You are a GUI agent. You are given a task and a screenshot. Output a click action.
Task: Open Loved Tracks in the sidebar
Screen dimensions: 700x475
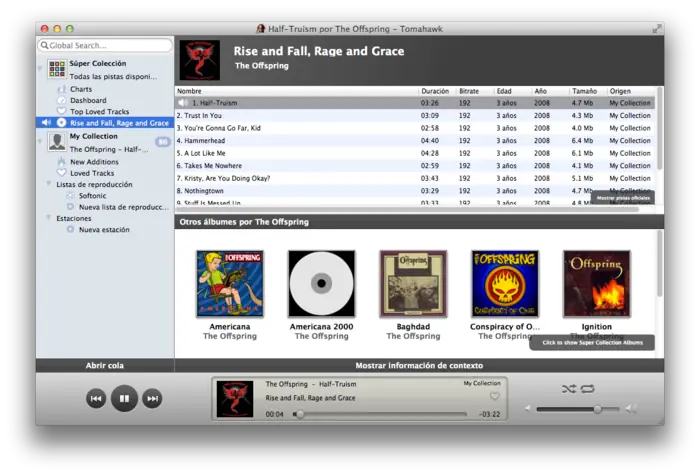click(x=92, y=173)
